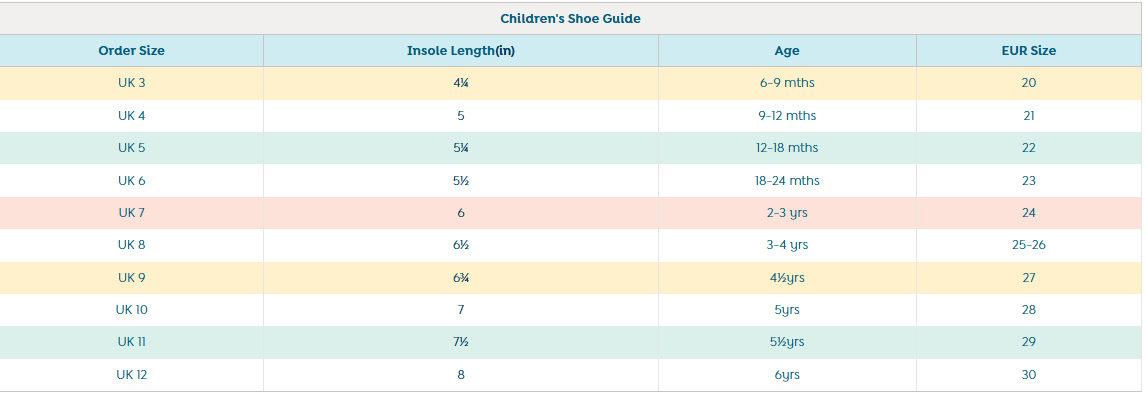Select EUR size 30
1146x398 pixels.
(1028, 375)
